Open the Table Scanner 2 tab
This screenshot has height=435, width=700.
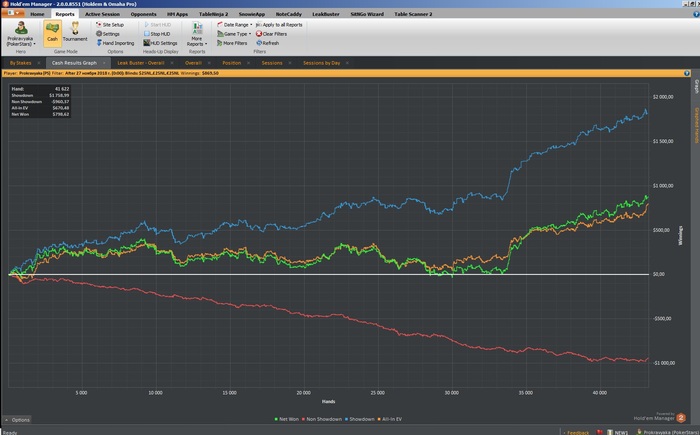(413, 14)
